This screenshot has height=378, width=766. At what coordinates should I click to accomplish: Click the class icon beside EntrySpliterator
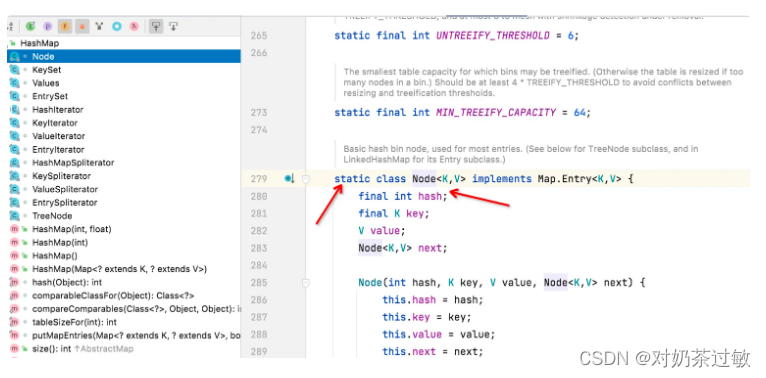(x=15, y=202)
